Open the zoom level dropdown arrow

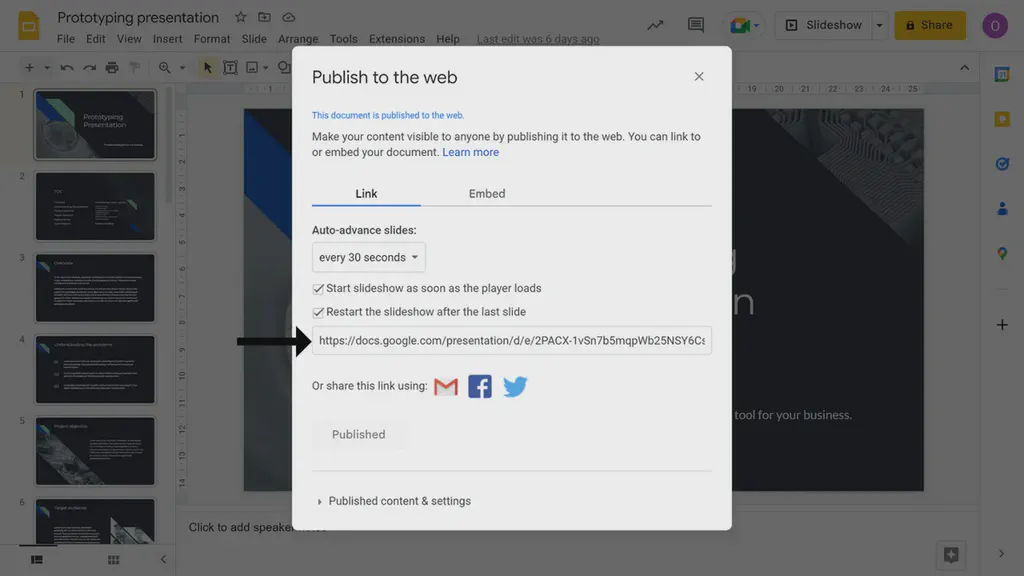pyautogui.click(x=183, y=67)
